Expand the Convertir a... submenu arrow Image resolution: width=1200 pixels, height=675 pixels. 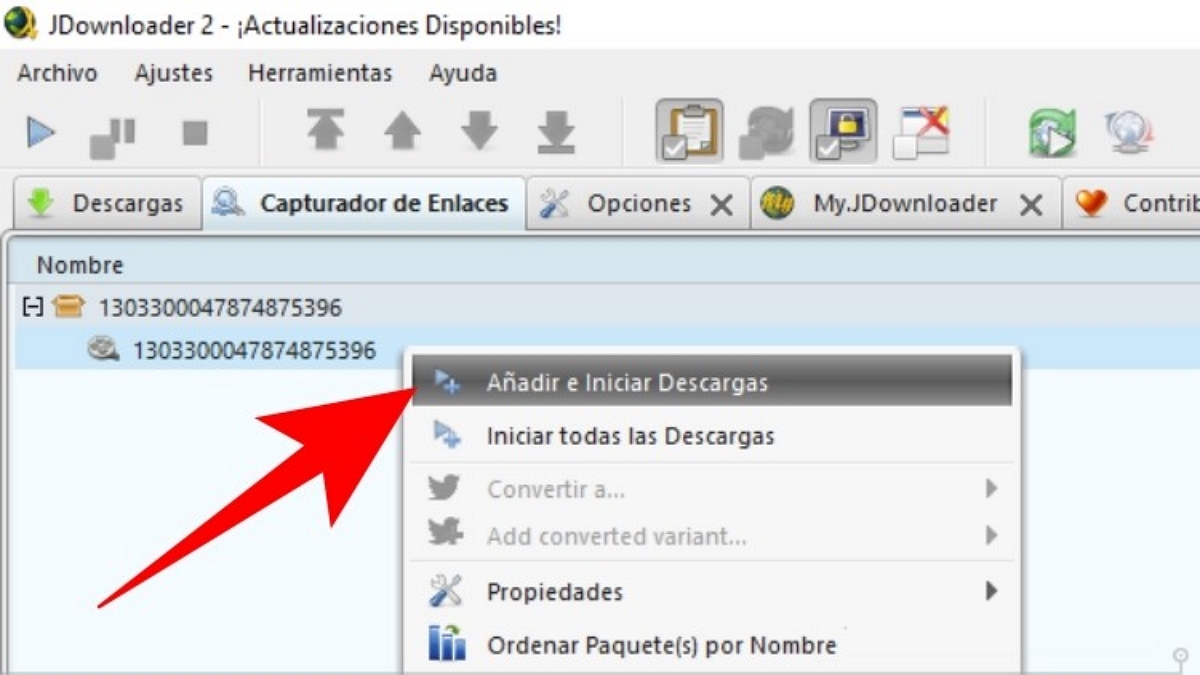point(991,489)
